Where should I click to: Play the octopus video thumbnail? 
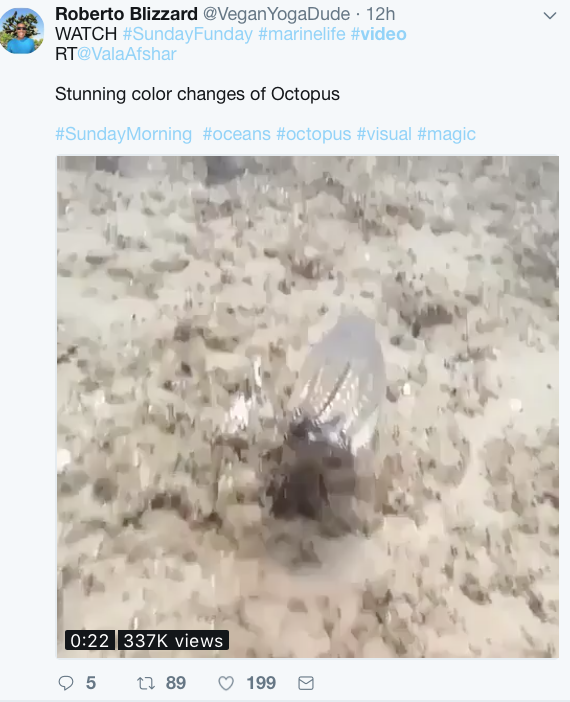(x=308, y=407)
